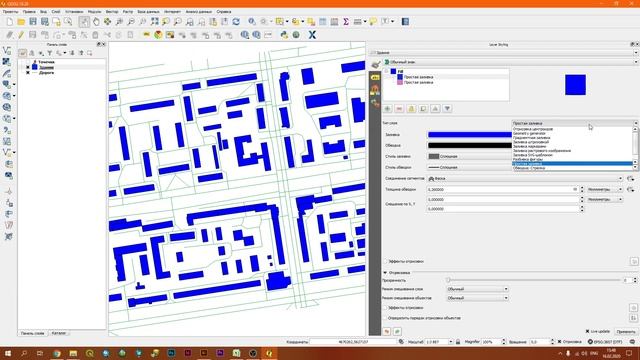Open the Labels tab in Layer Styling
Screen dimensions: 640x360
[x=375, y=77]
